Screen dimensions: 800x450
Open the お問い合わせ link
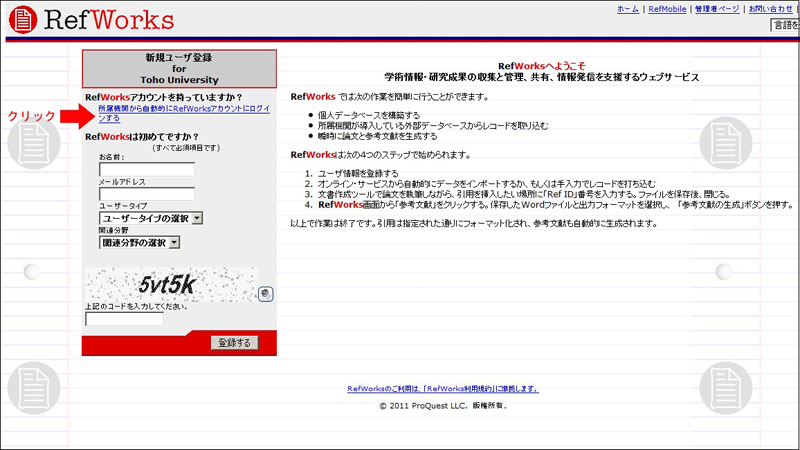770,9
